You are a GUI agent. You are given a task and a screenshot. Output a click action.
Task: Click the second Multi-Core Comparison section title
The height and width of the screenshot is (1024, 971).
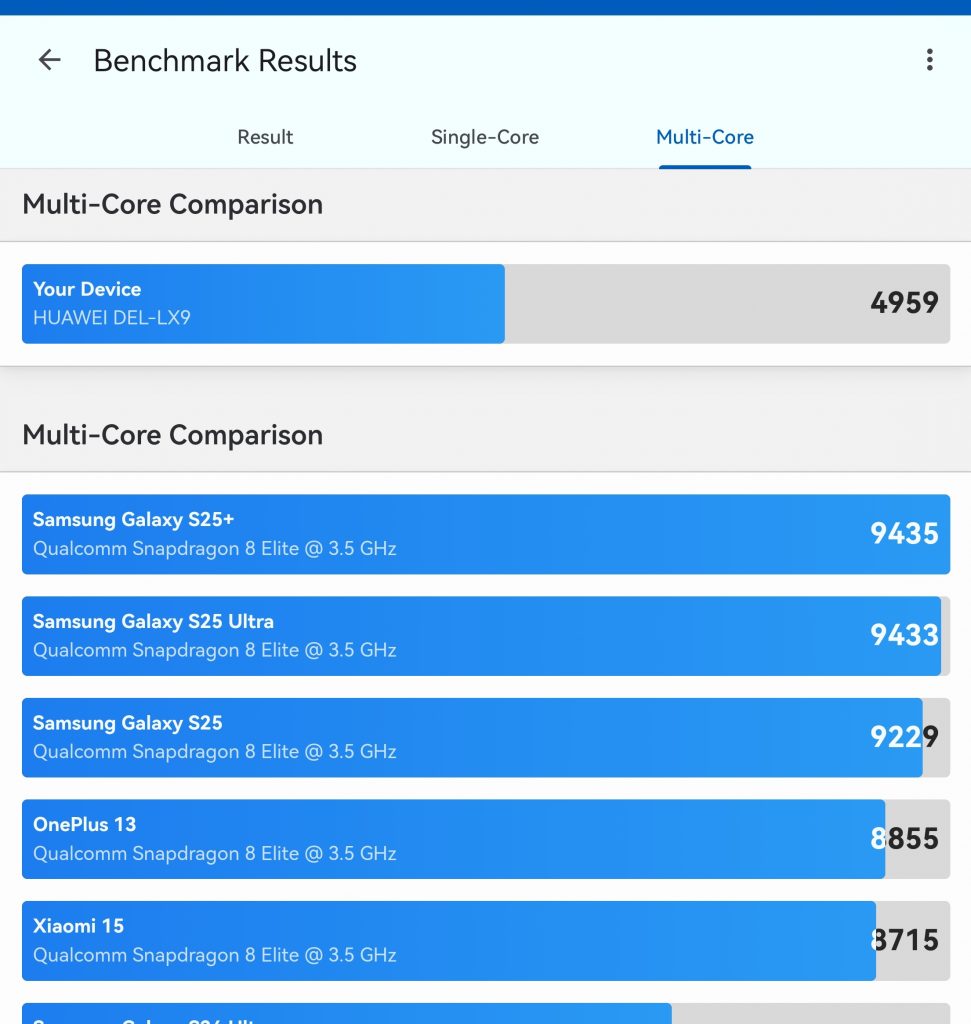(x=172, y=434)
